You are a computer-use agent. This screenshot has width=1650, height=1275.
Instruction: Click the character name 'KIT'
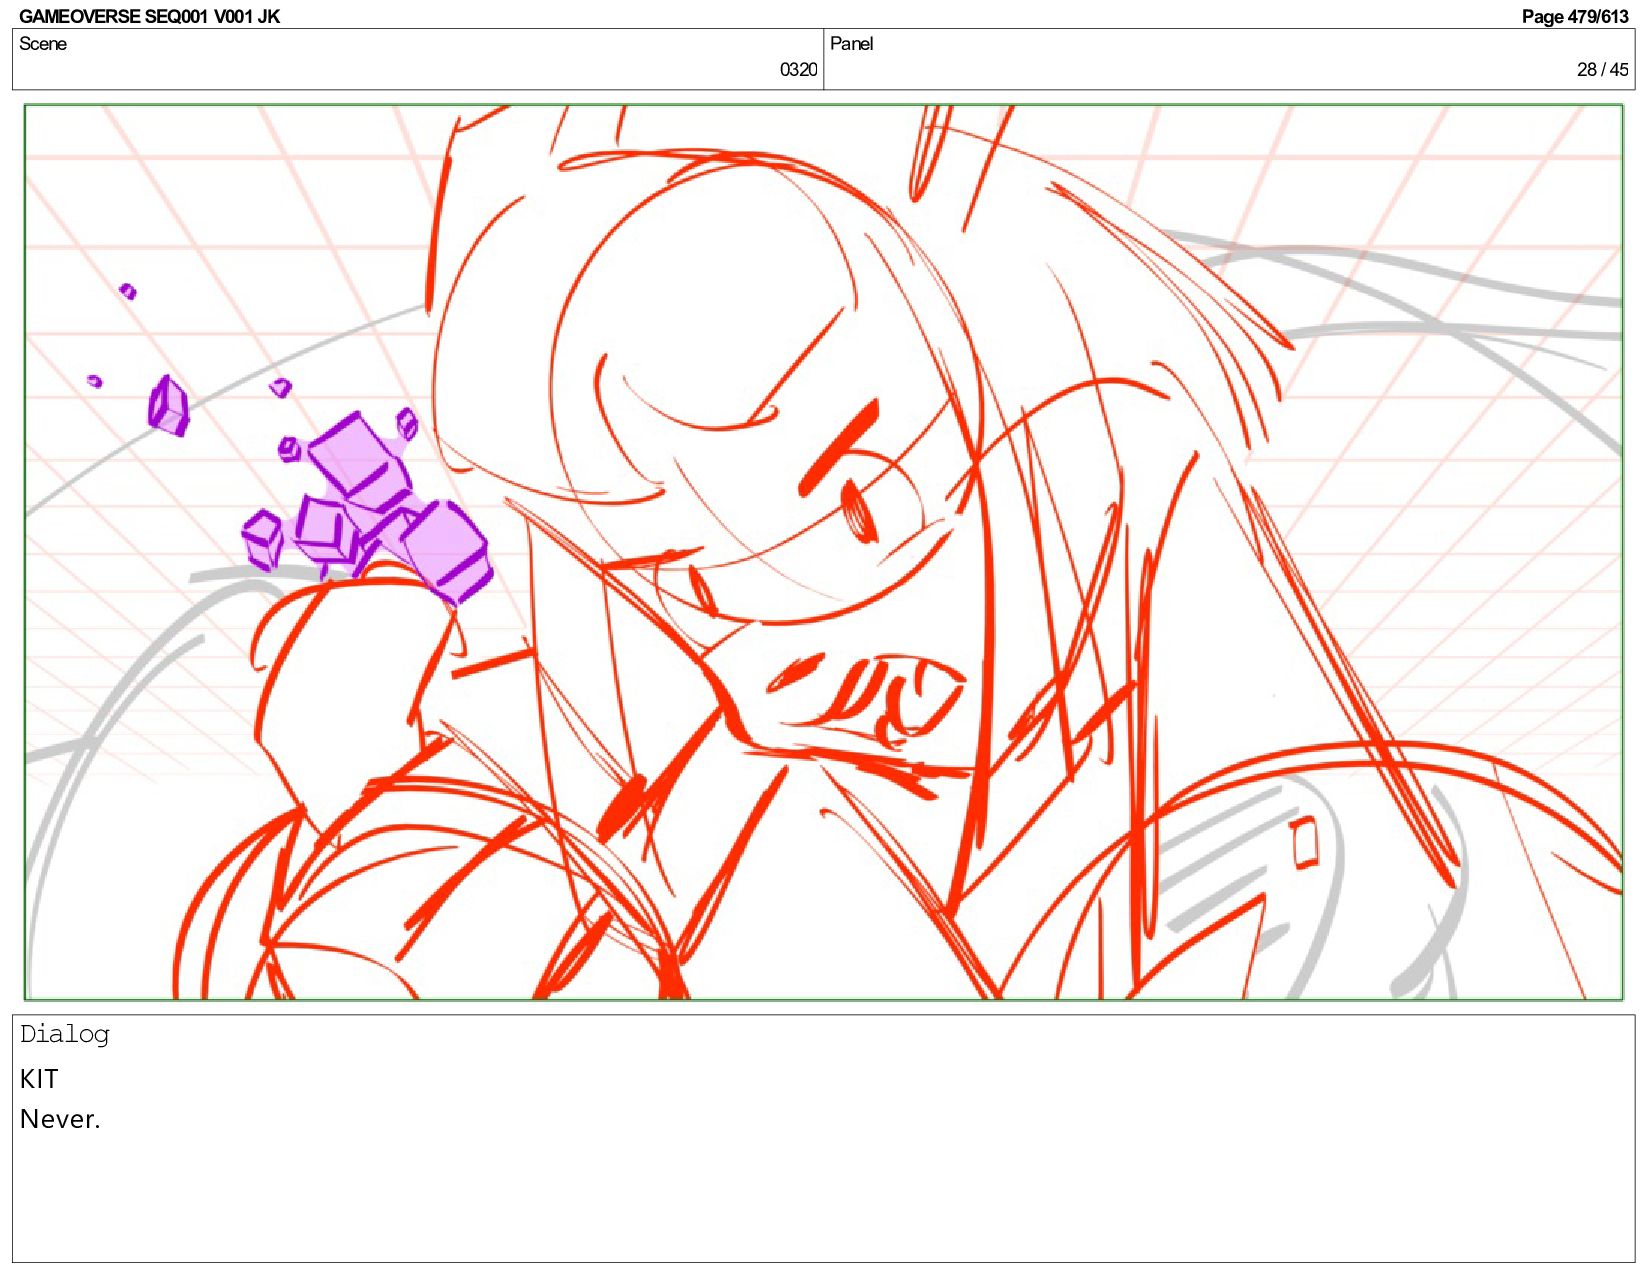[39, 1079]
